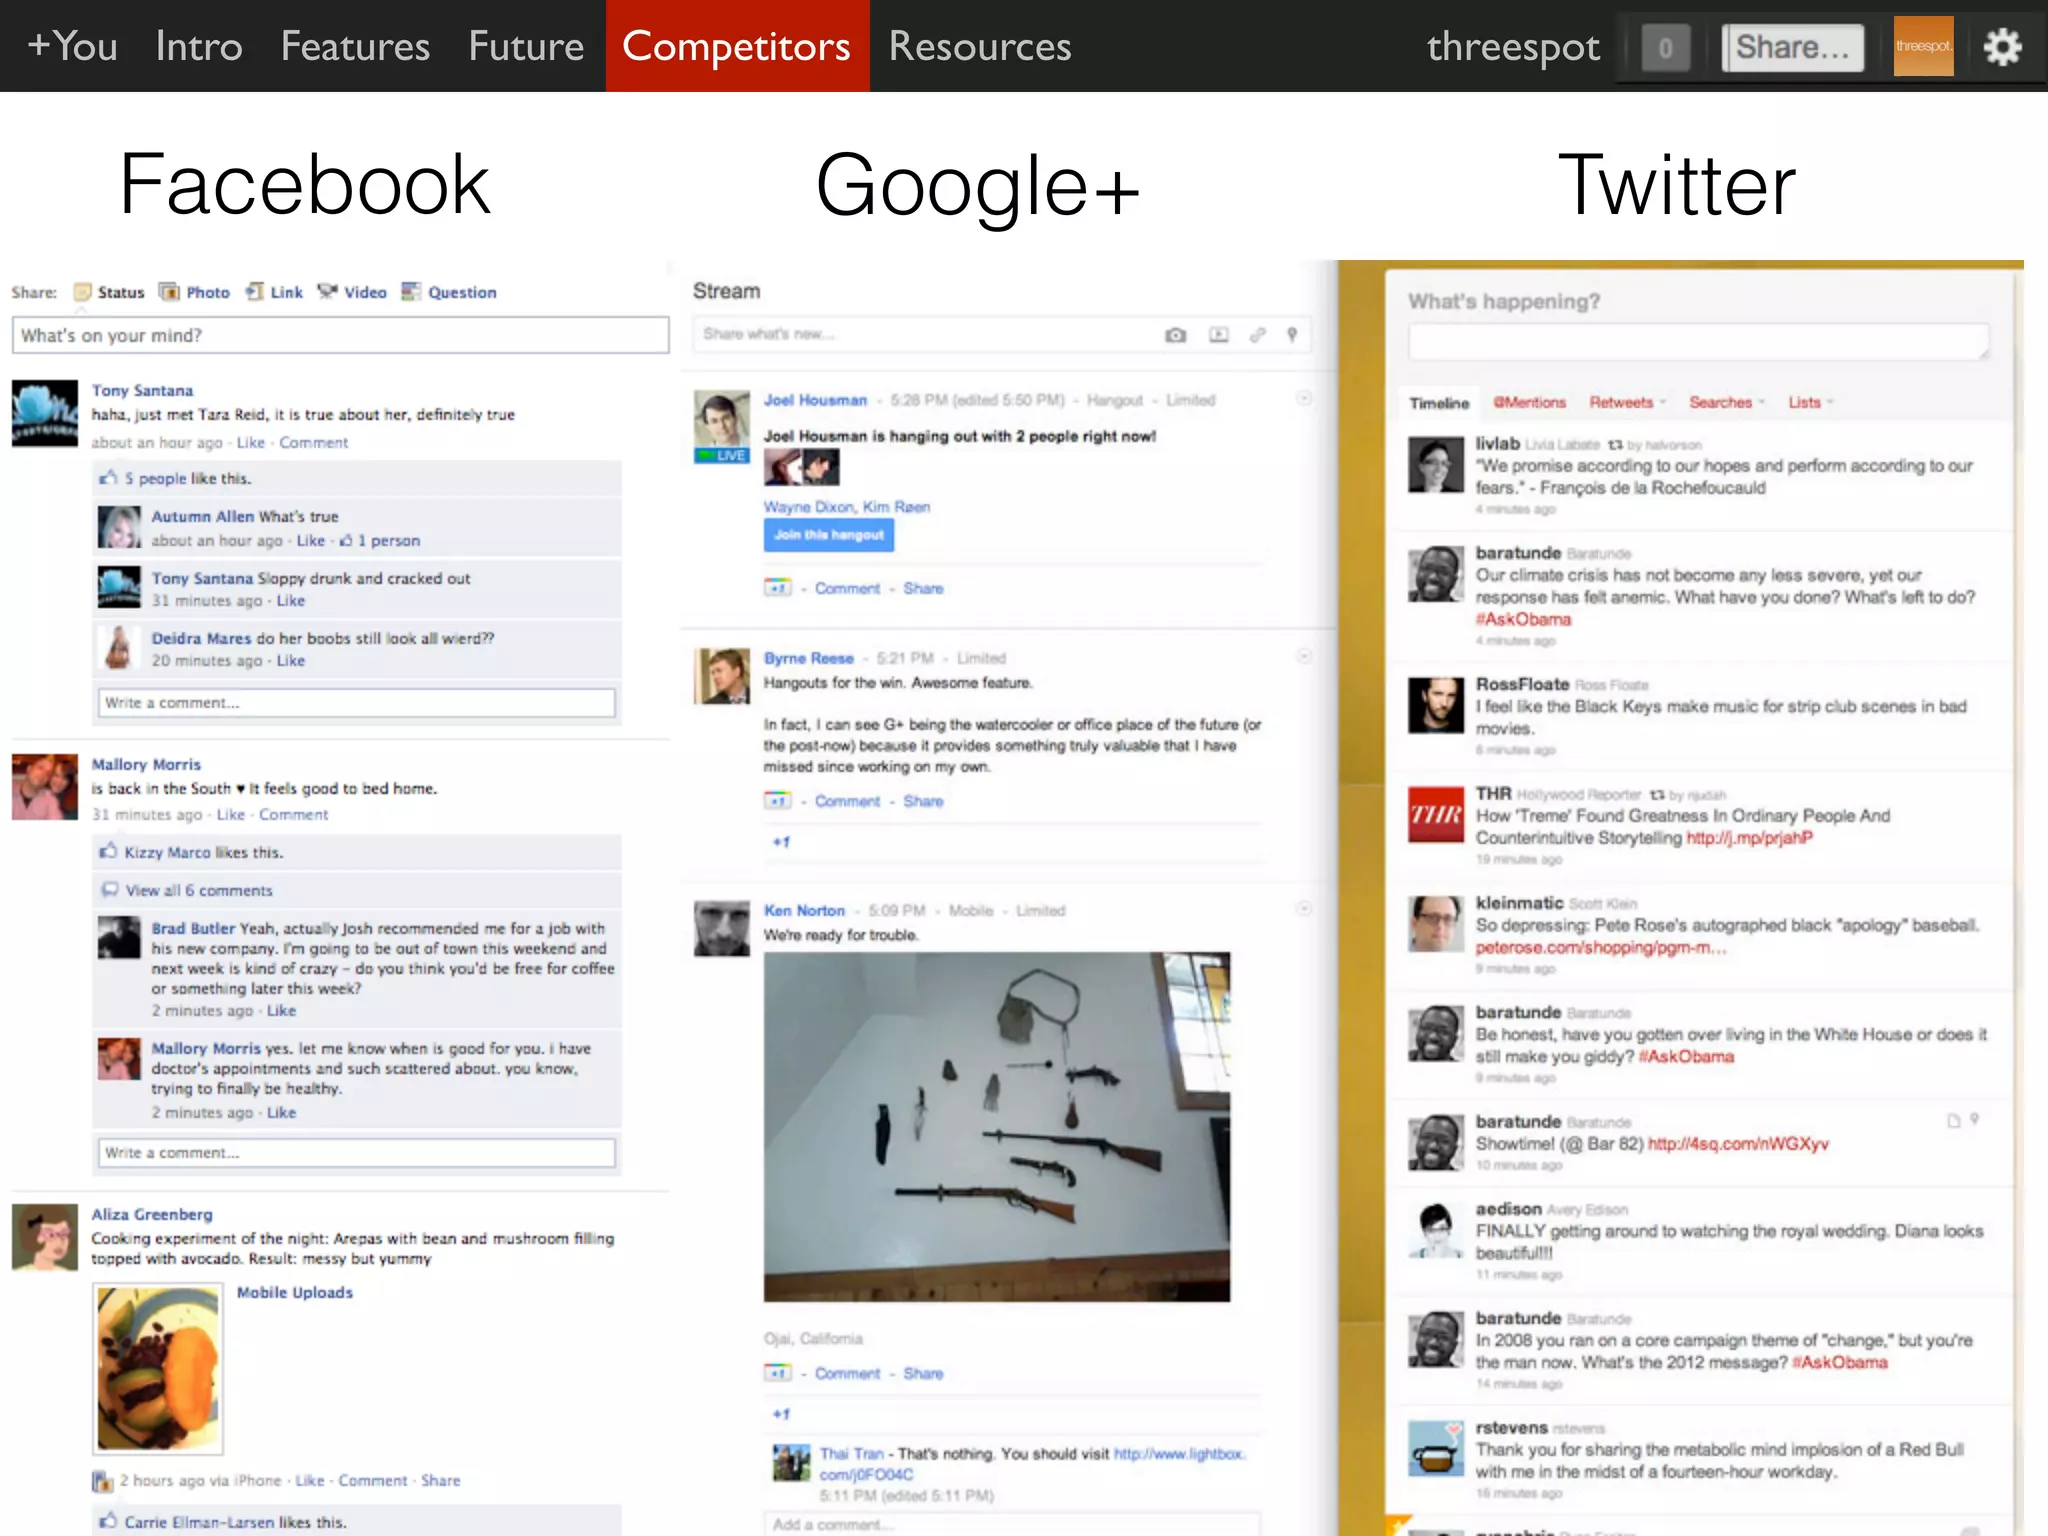The width and height of the screenshot is (2048, 1536).
Task: Focus the What's on your mind field
Action: (340, 335)
